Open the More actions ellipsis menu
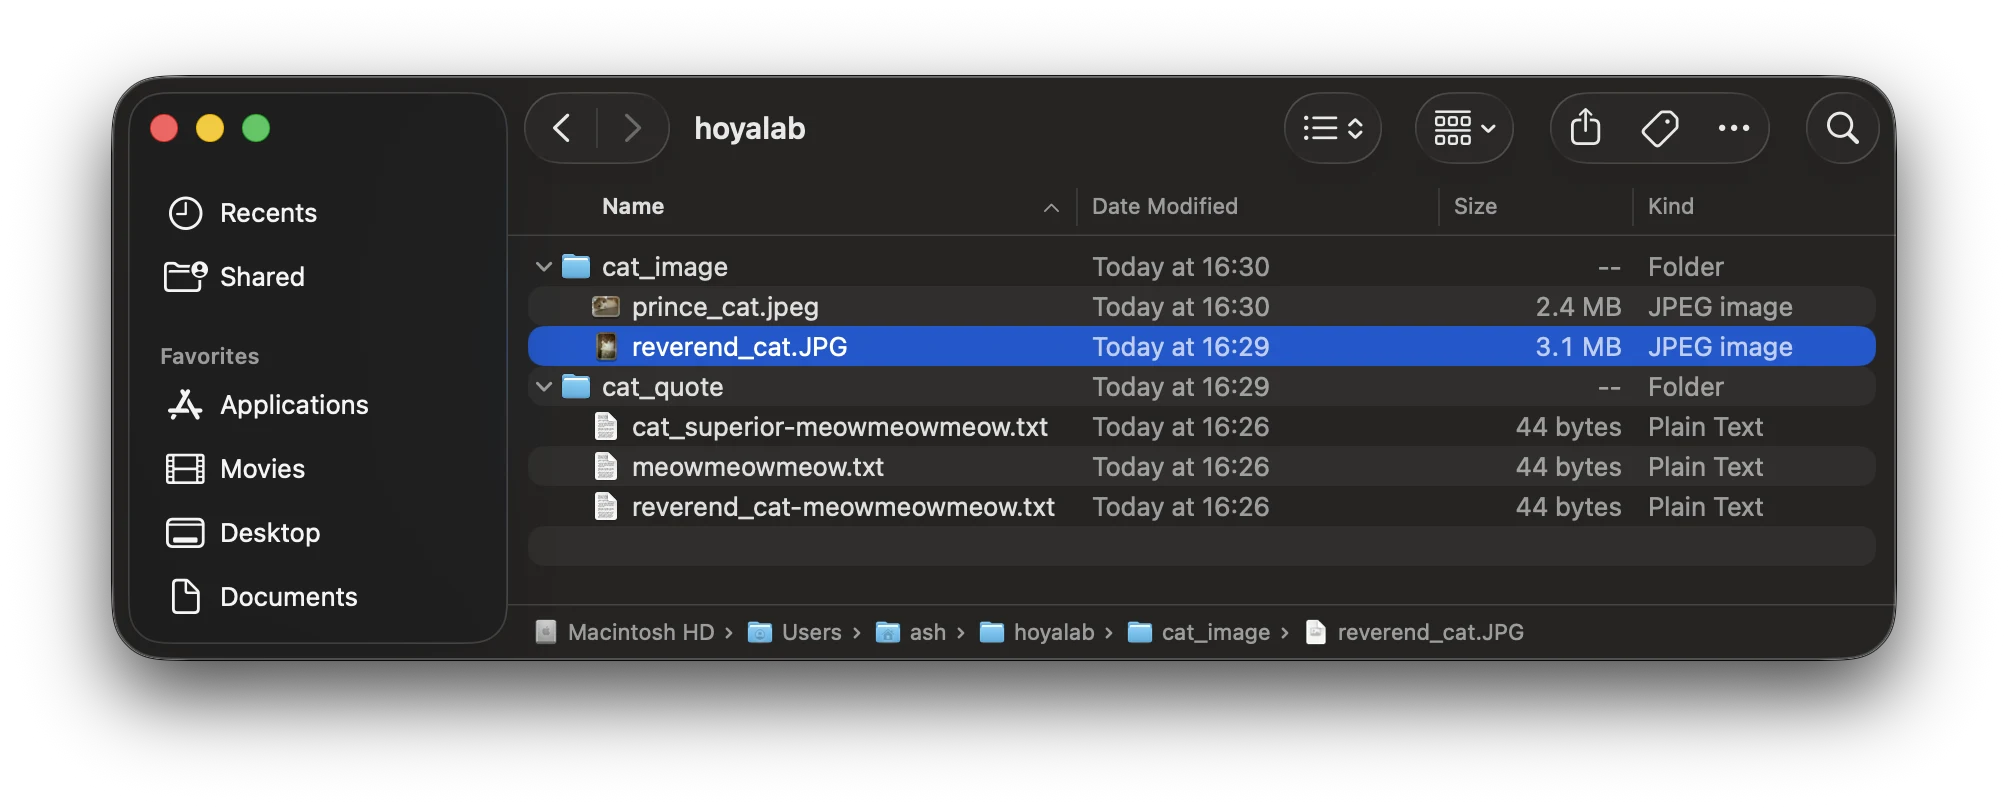 click(1734, 128)
